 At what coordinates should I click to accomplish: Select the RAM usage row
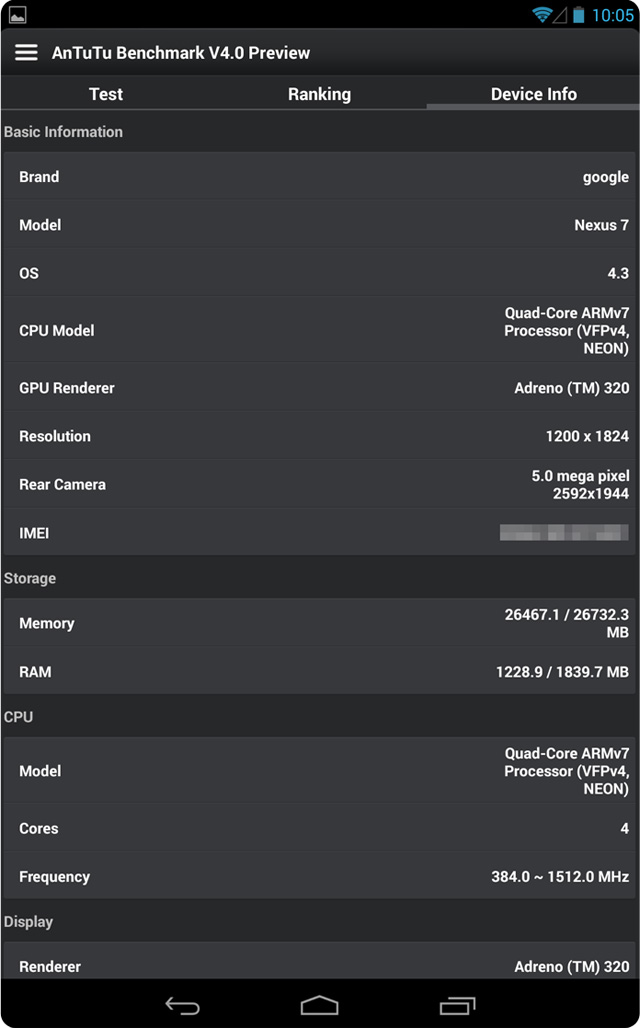pos(320,671)
